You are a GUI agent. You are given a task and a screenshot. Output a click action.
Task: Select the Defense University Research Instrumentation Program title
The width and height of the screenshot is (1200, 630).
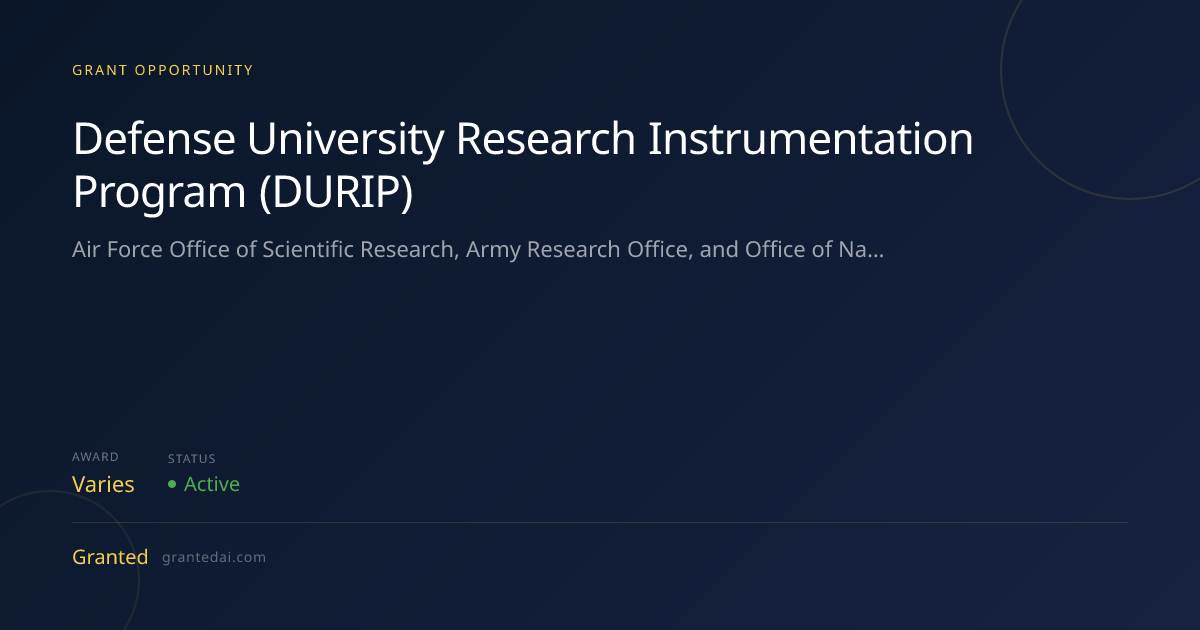[x=523, y=165]
